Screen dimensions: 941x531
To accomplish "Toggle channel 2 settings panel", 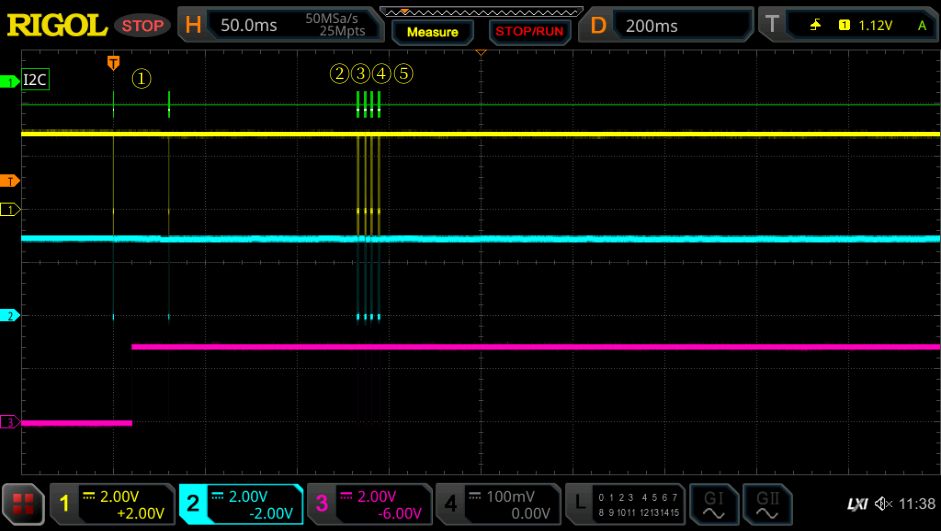I will (x=241, y=504).
